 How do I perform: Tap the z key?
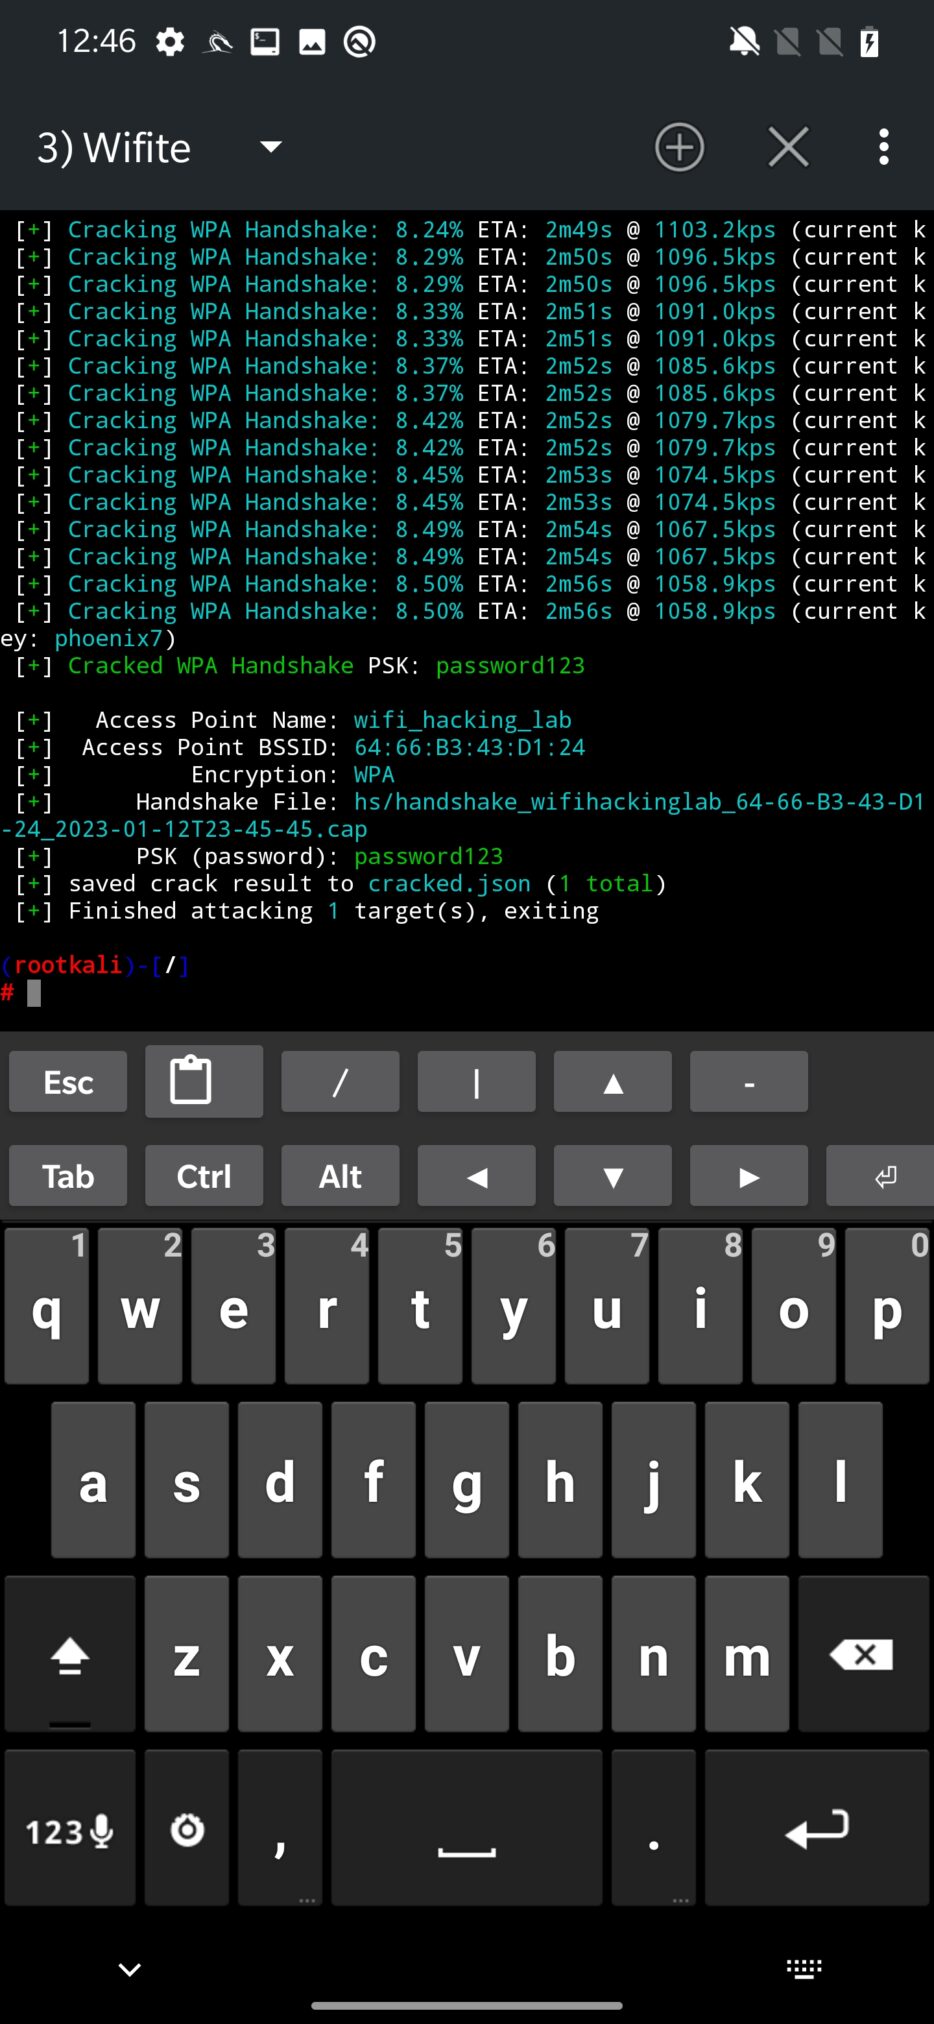186,1654
